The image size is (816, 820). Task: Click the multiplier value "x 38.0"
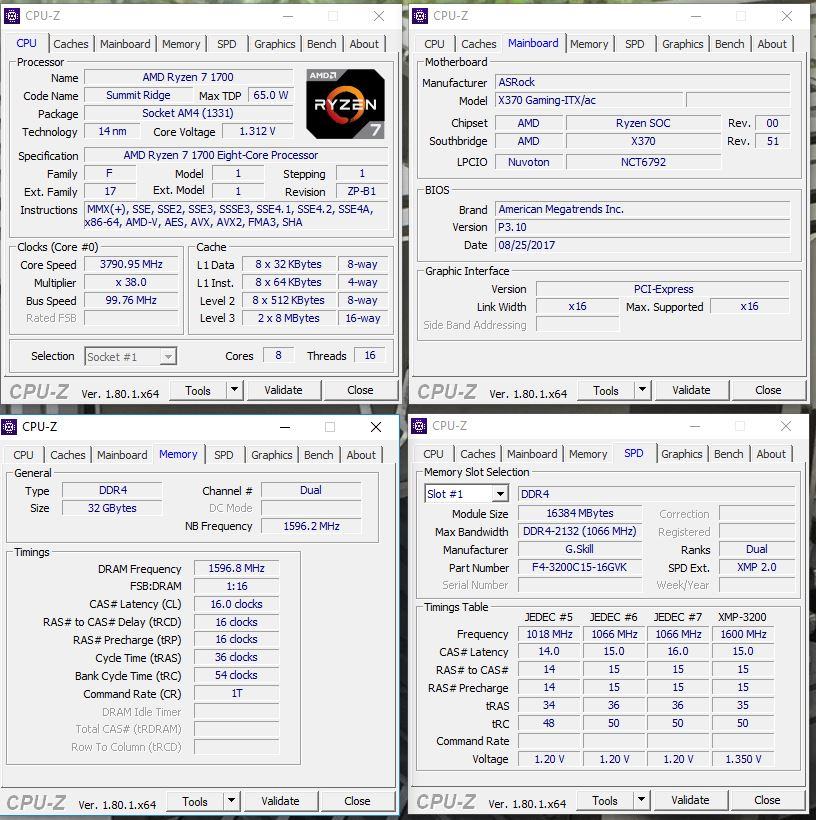pyautogui.click(x=131, y=282)
